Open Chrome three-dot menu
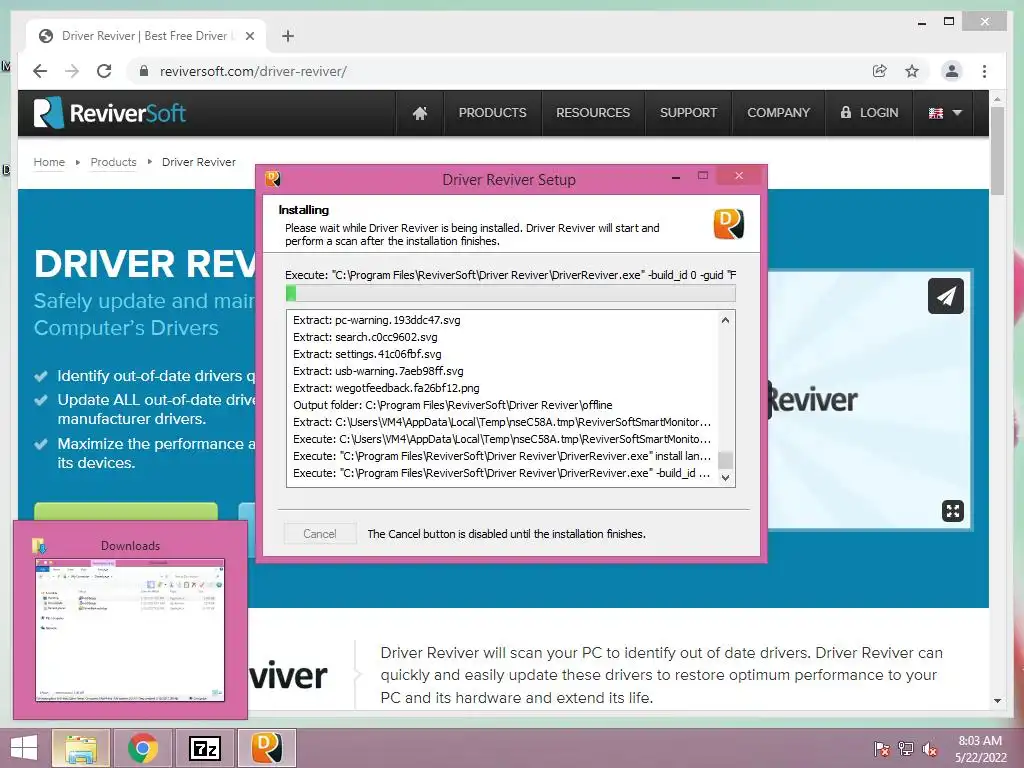 tap(984, 71)
